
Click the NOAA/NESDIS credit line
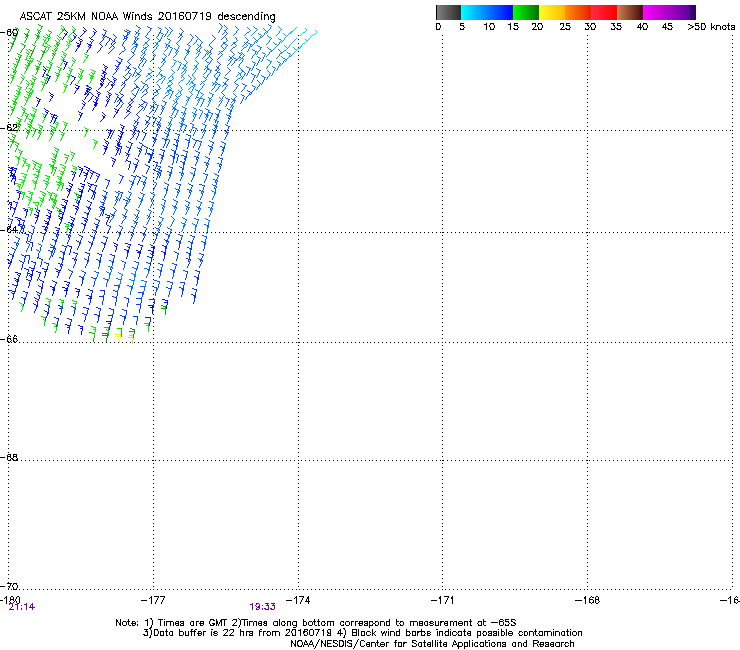(432, 644)
